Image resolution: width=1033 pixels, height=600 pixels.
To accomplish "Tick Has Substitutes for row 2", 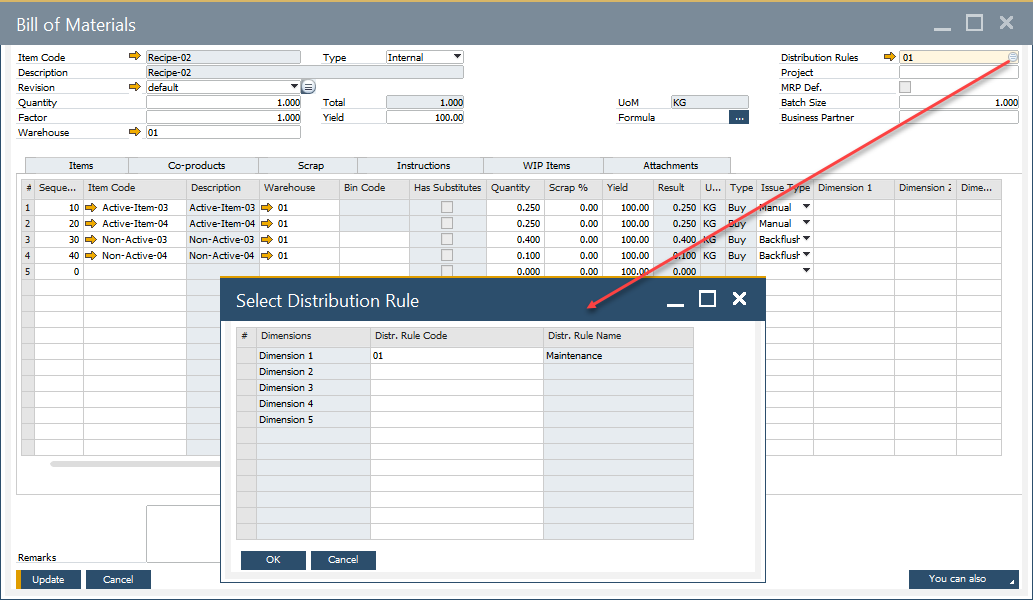I will [447, 223].
